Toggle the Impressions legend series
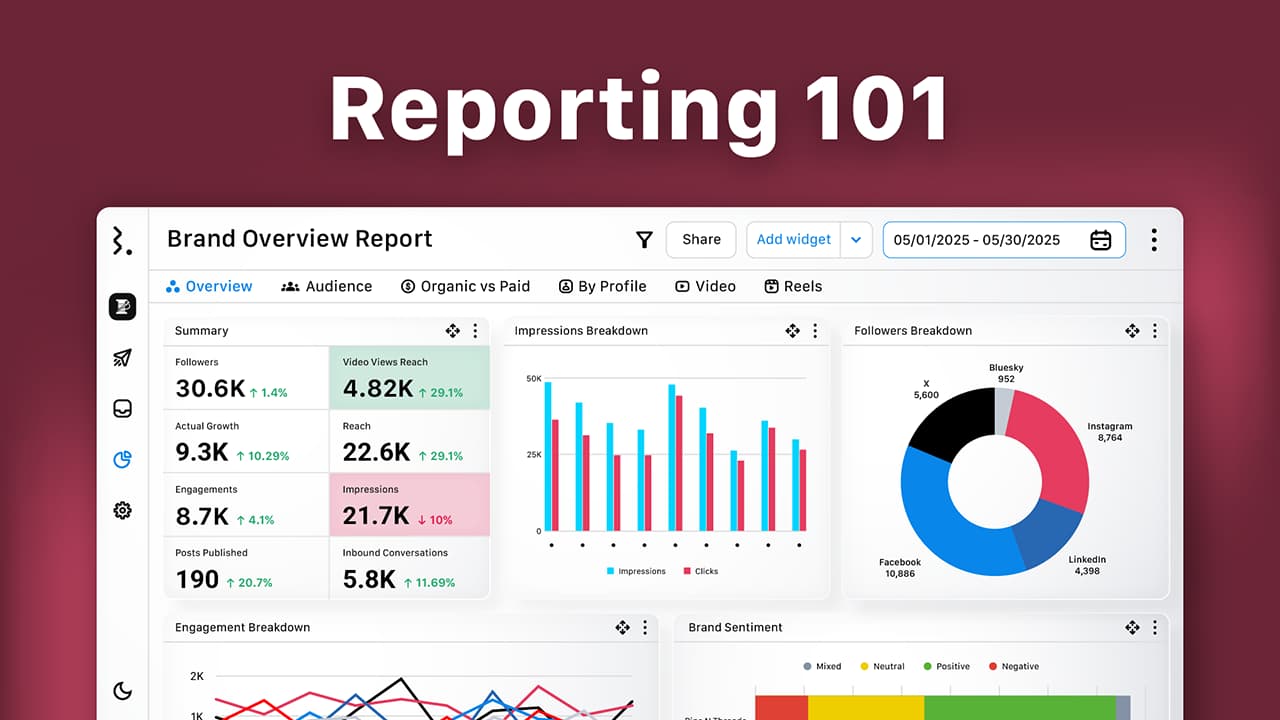Viewport: 1280px width, 720px height. coord(636,571)
